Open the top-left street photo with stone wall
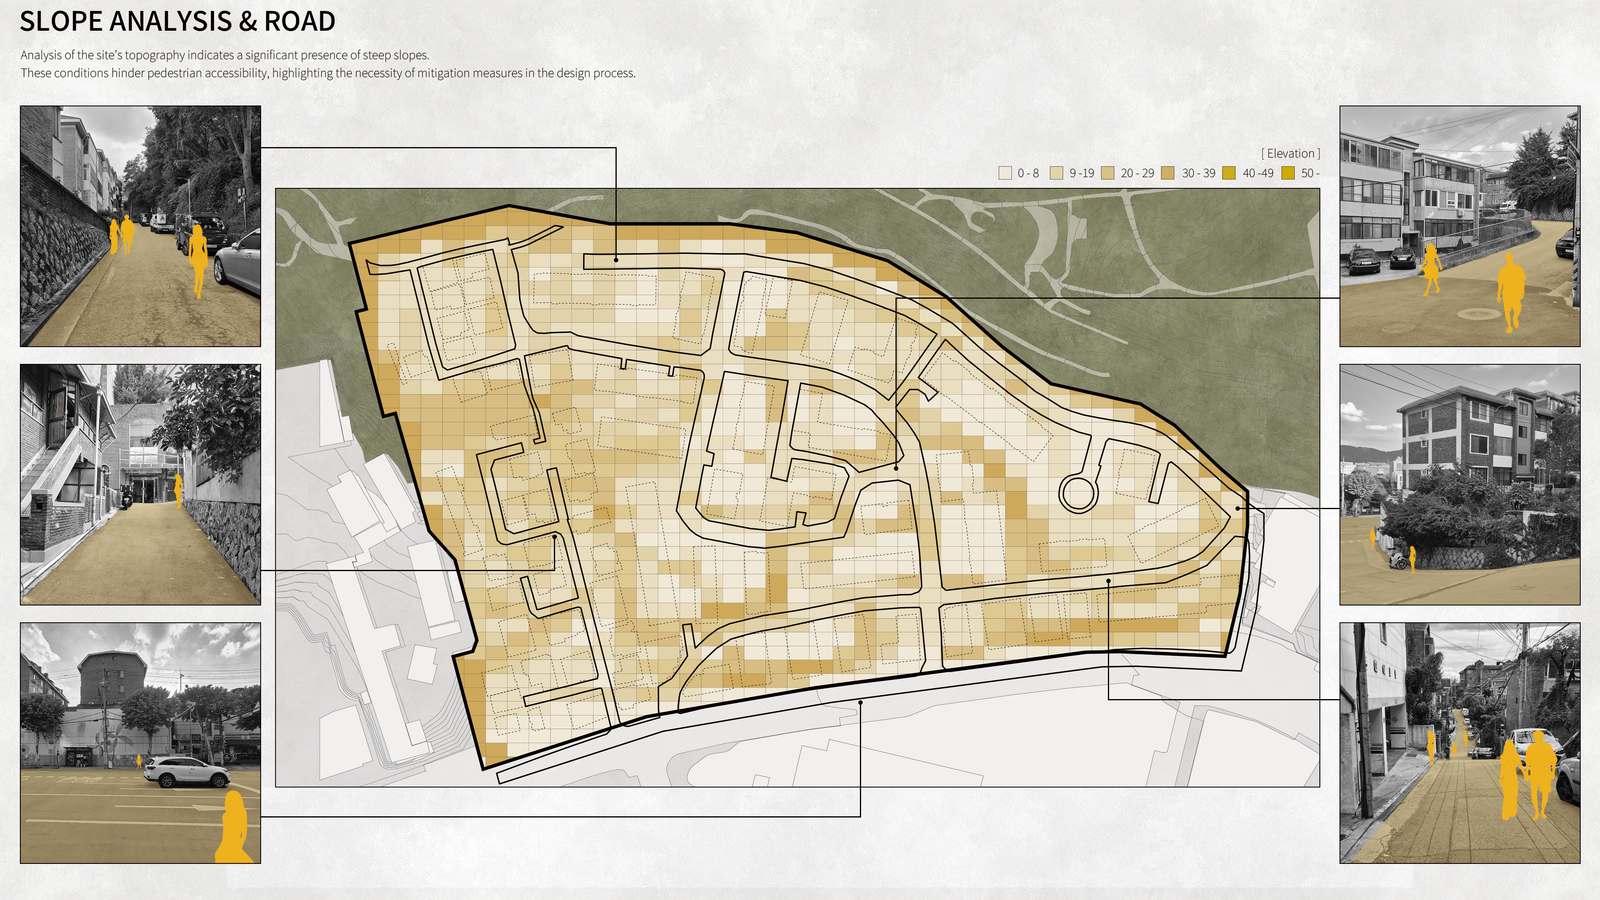The height and width of the screenshot is (900, 1600). tap(140, 226)
